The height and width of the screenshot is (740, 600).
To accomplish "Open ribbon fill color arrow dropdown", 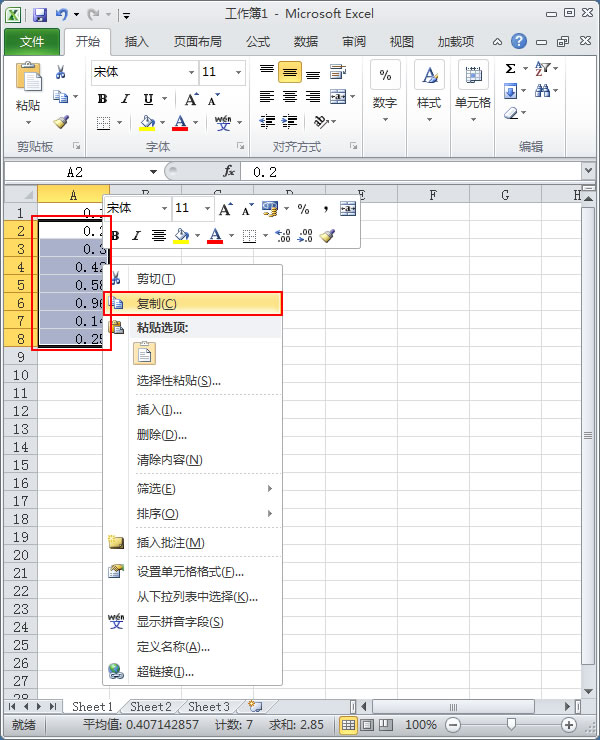I will [x=162, y=122].
